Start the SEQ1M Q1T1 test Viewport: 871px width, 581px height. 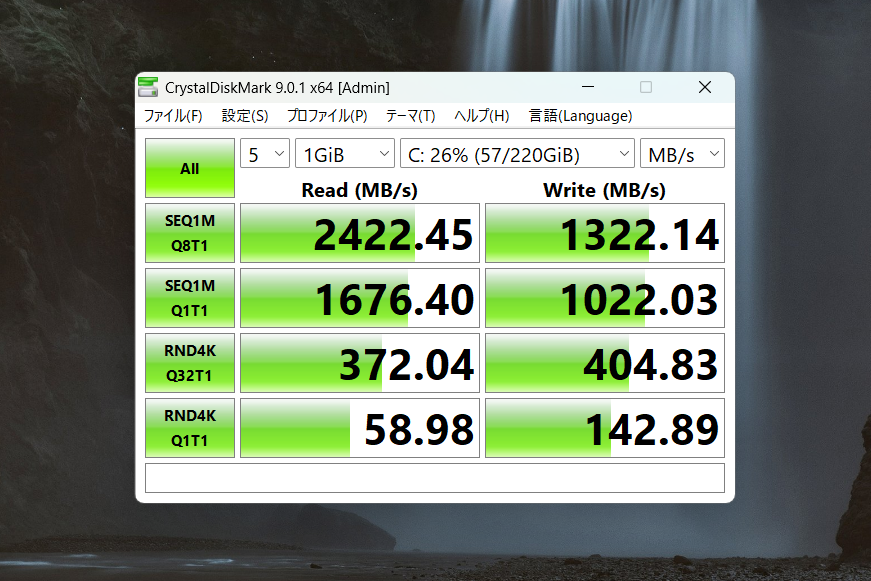pos(190,298)
